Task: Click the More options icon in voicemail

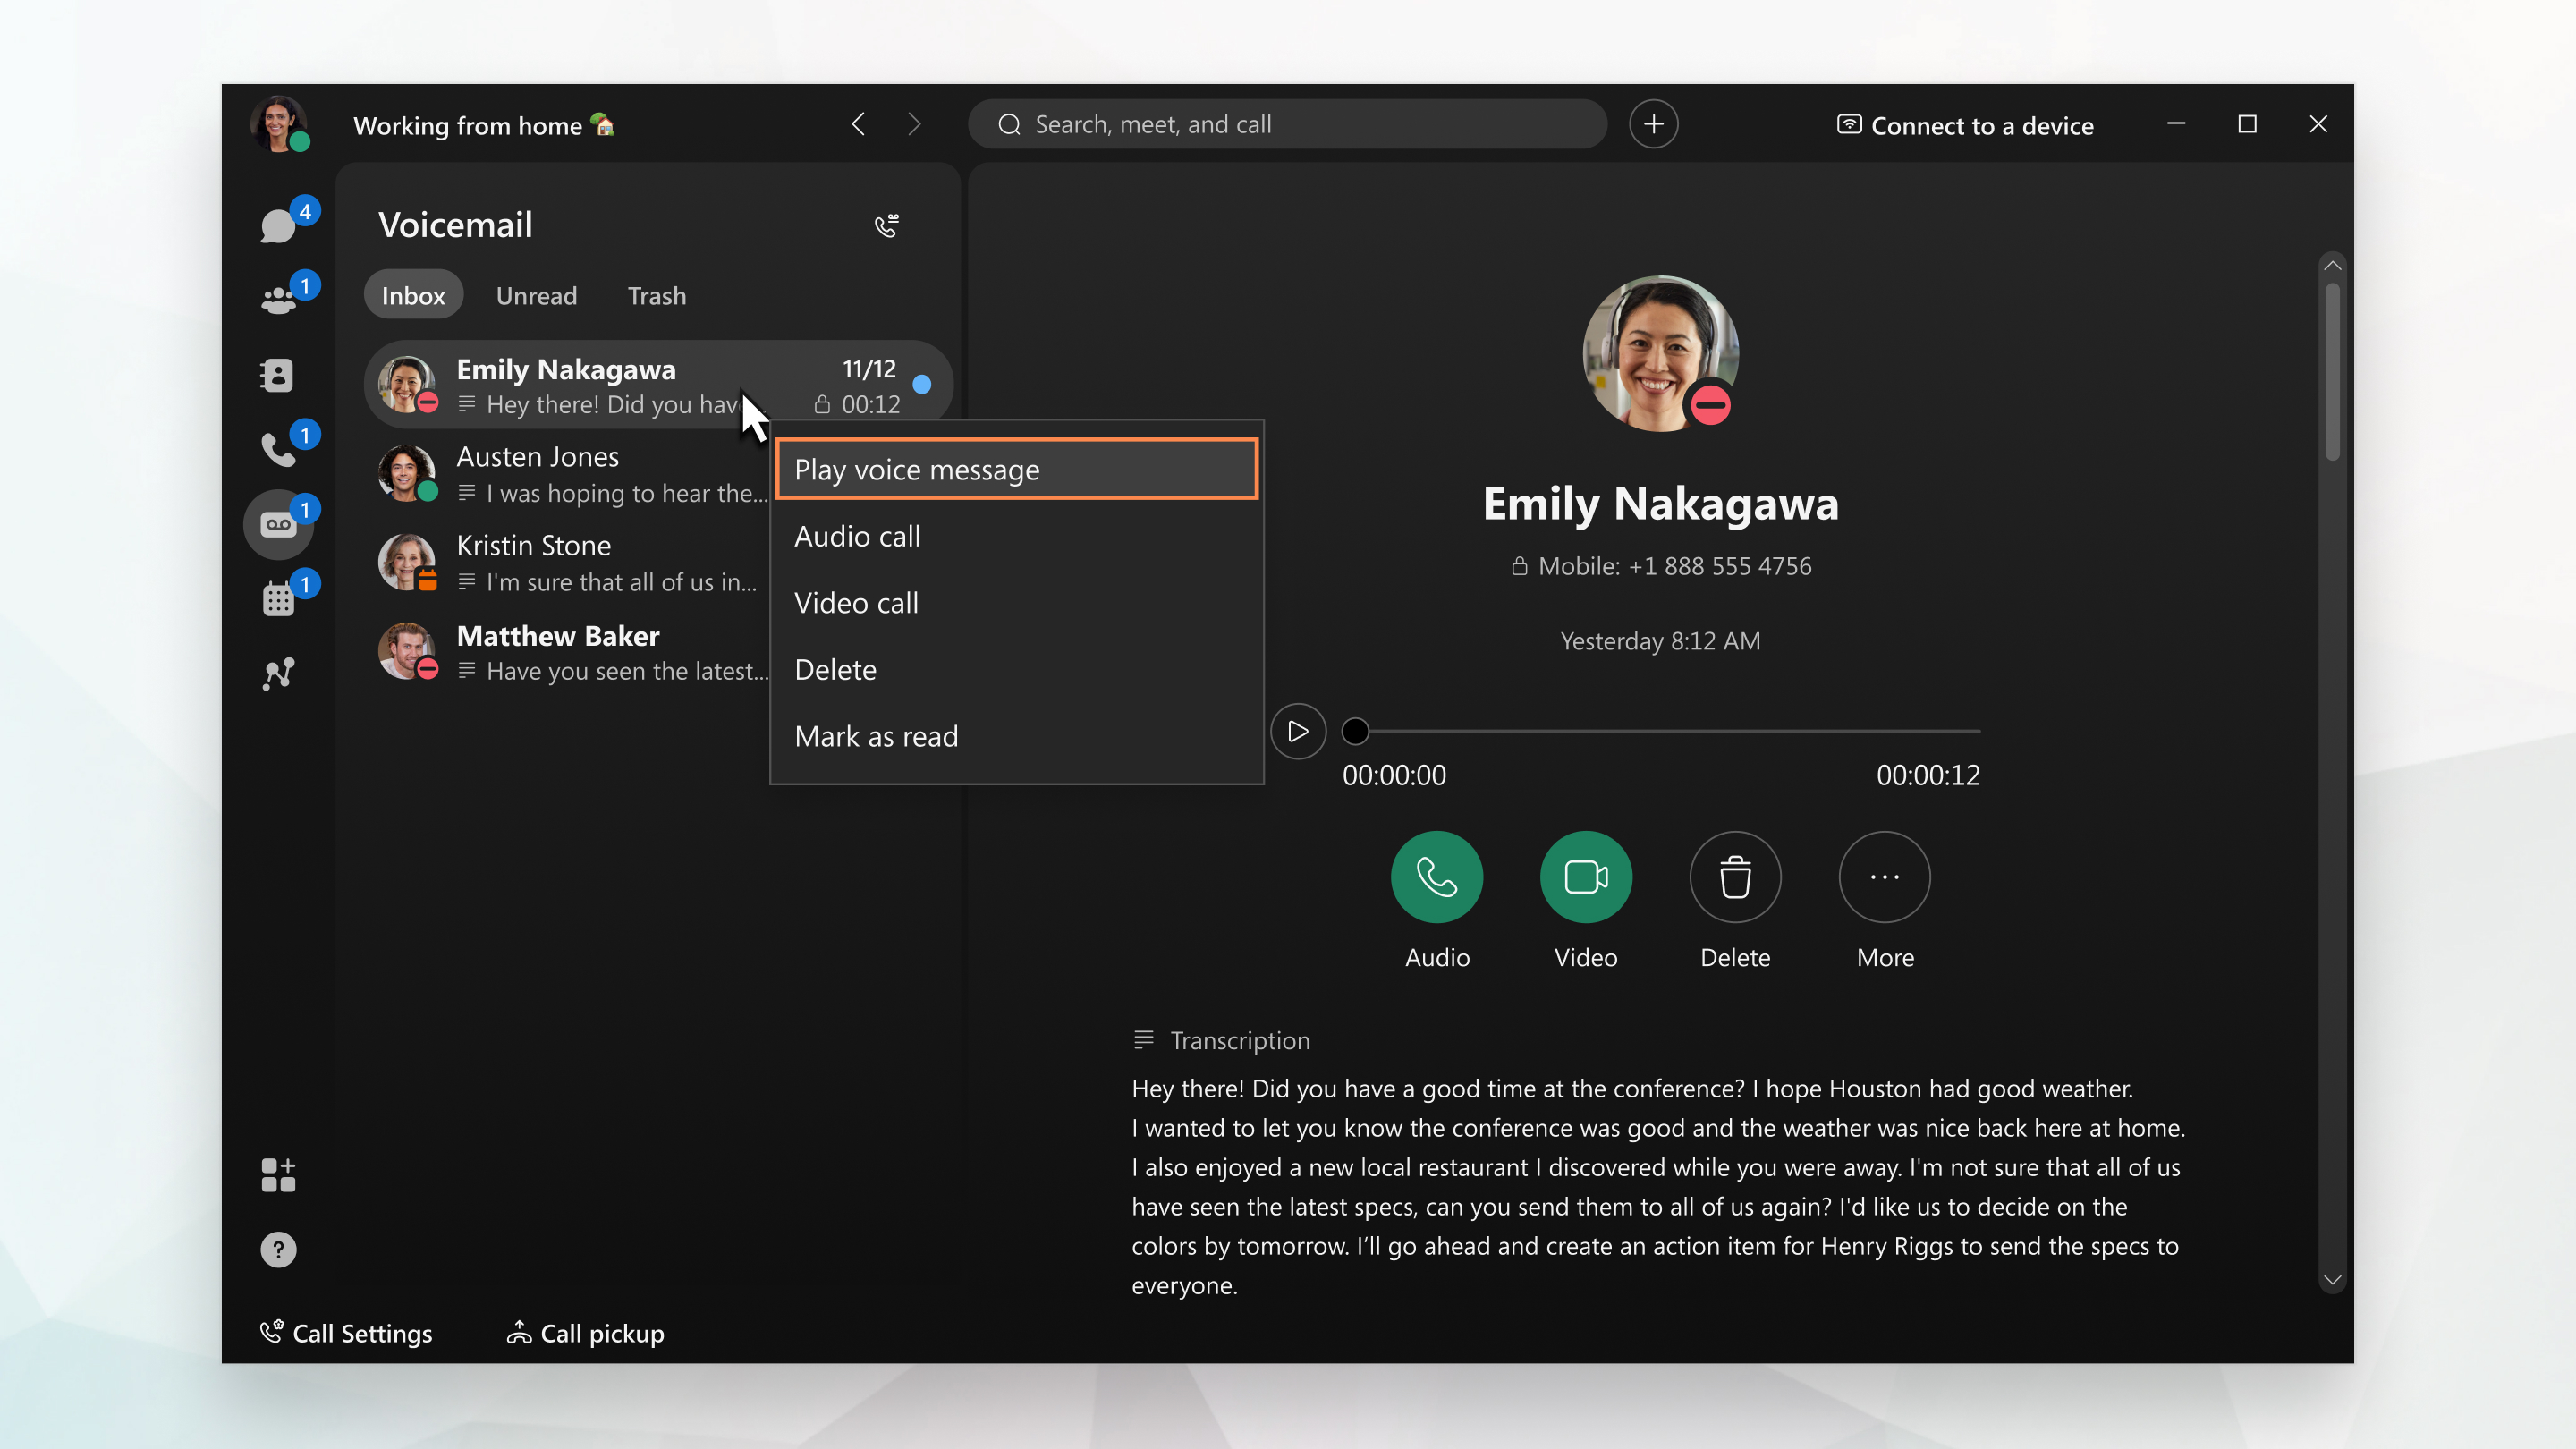Action: [1885, 874]
